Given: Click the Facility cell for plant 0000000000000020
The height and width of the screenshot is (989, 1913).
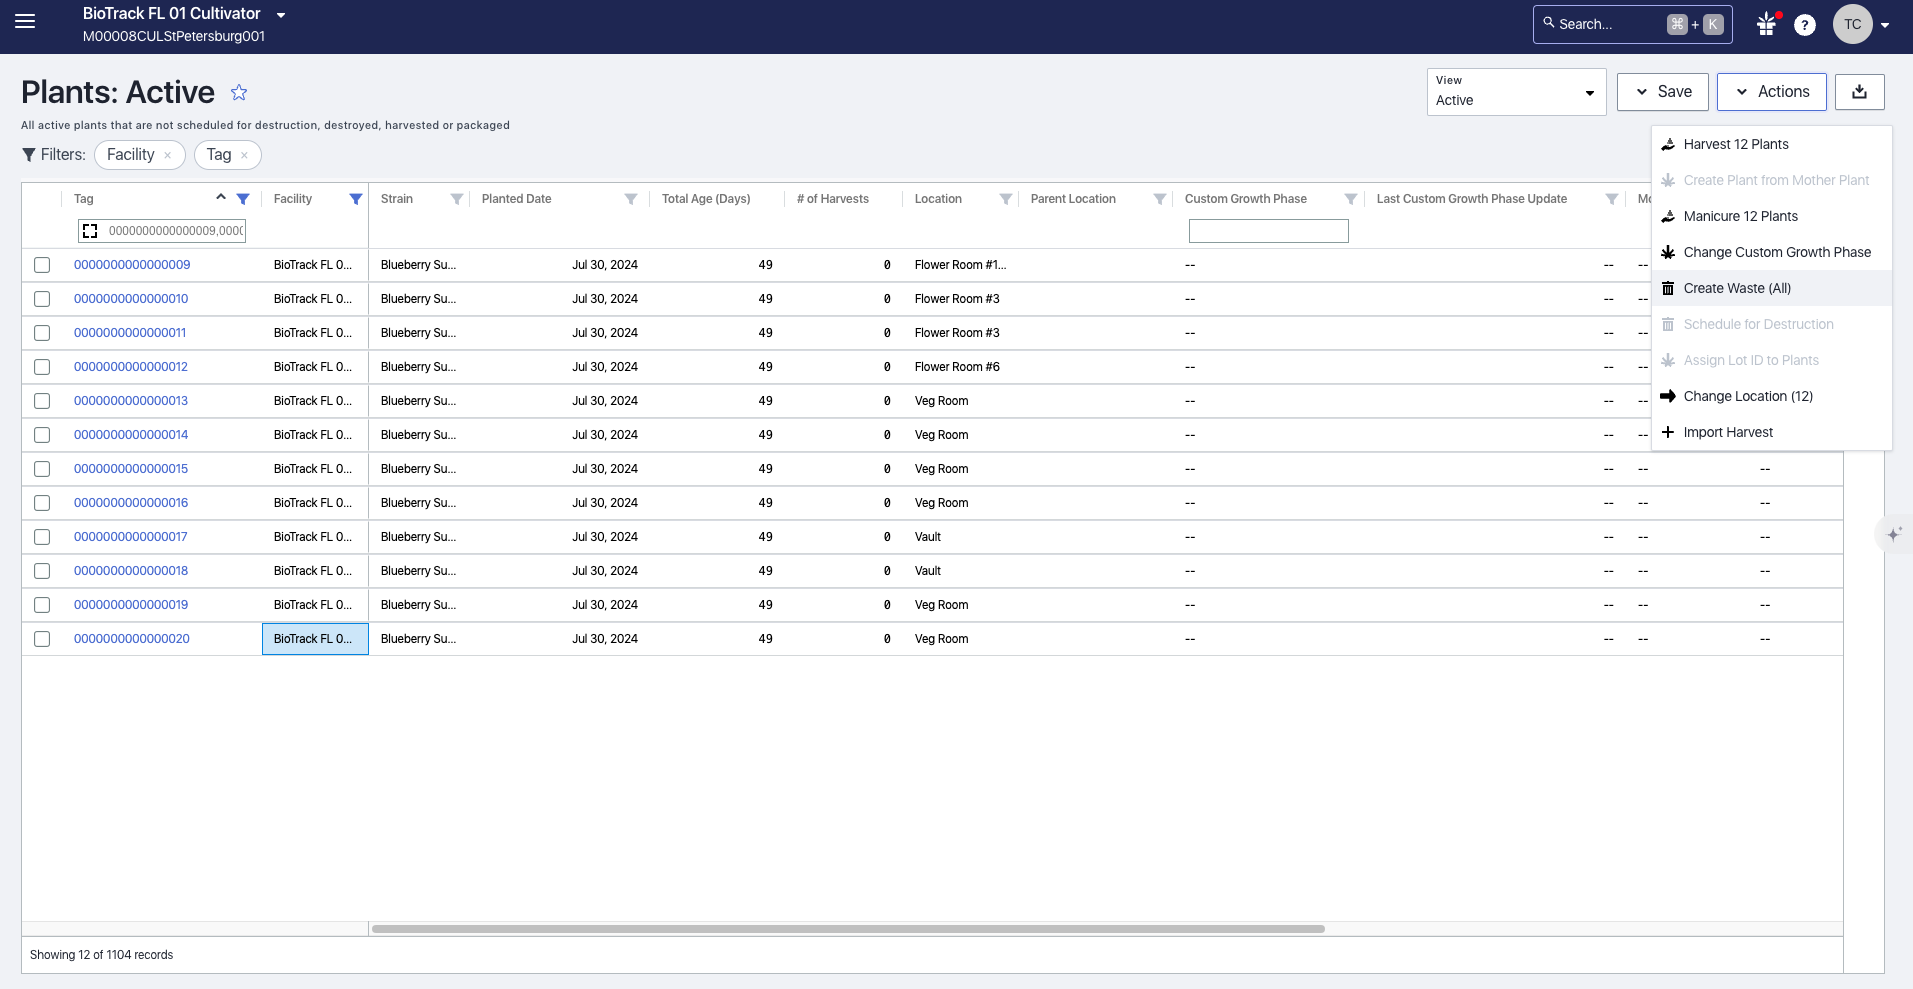Looking at the screenshot, I should (315, 639).
